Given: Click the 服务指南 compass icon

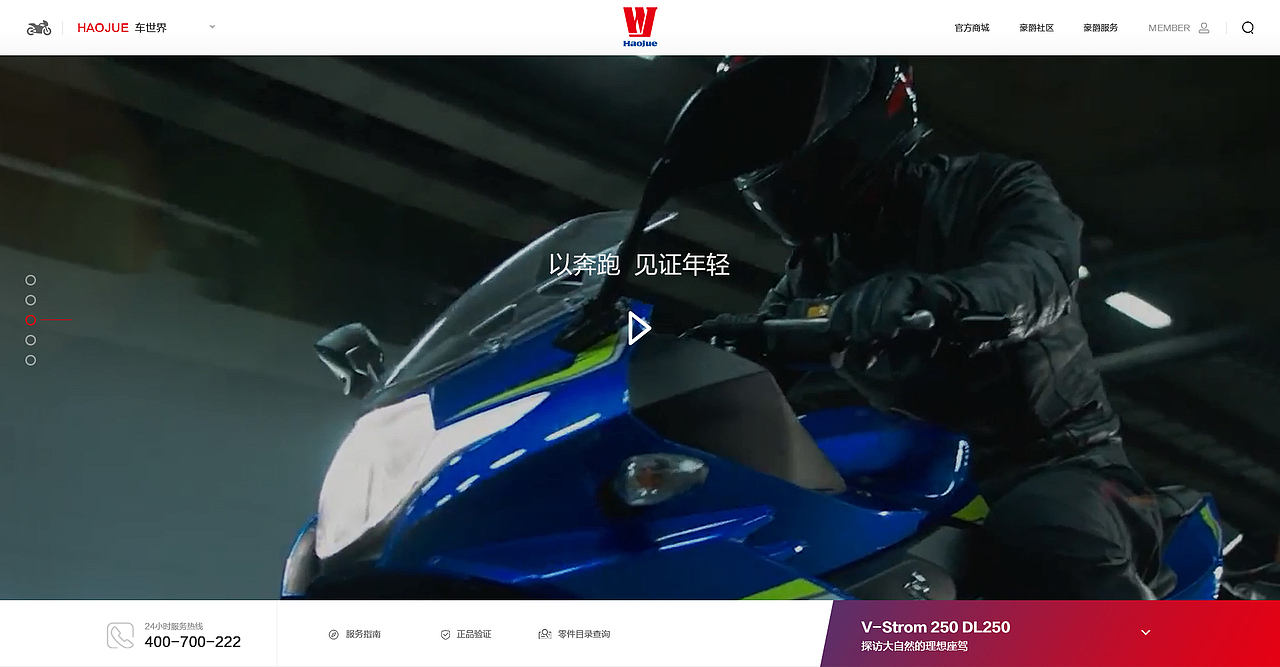Looking at the screenshot, I should 334,634.
